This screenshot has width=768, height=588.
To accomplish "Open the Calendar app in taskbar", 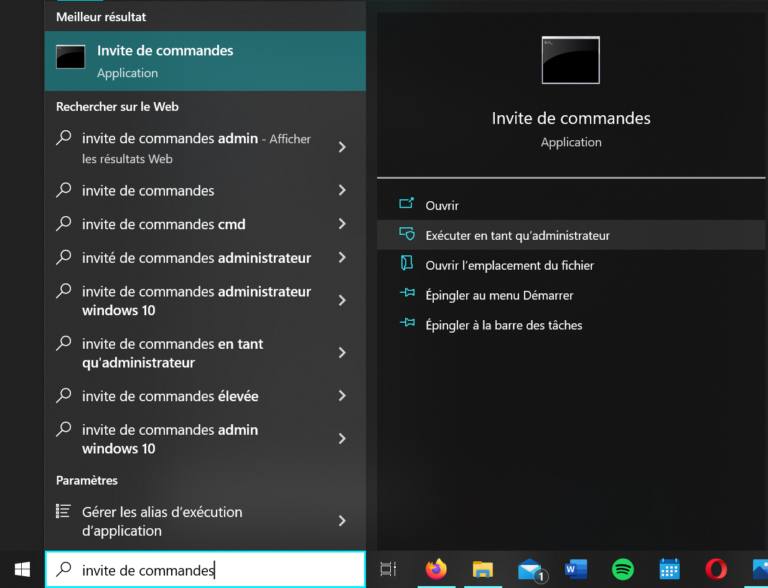I will coord(669,569).
